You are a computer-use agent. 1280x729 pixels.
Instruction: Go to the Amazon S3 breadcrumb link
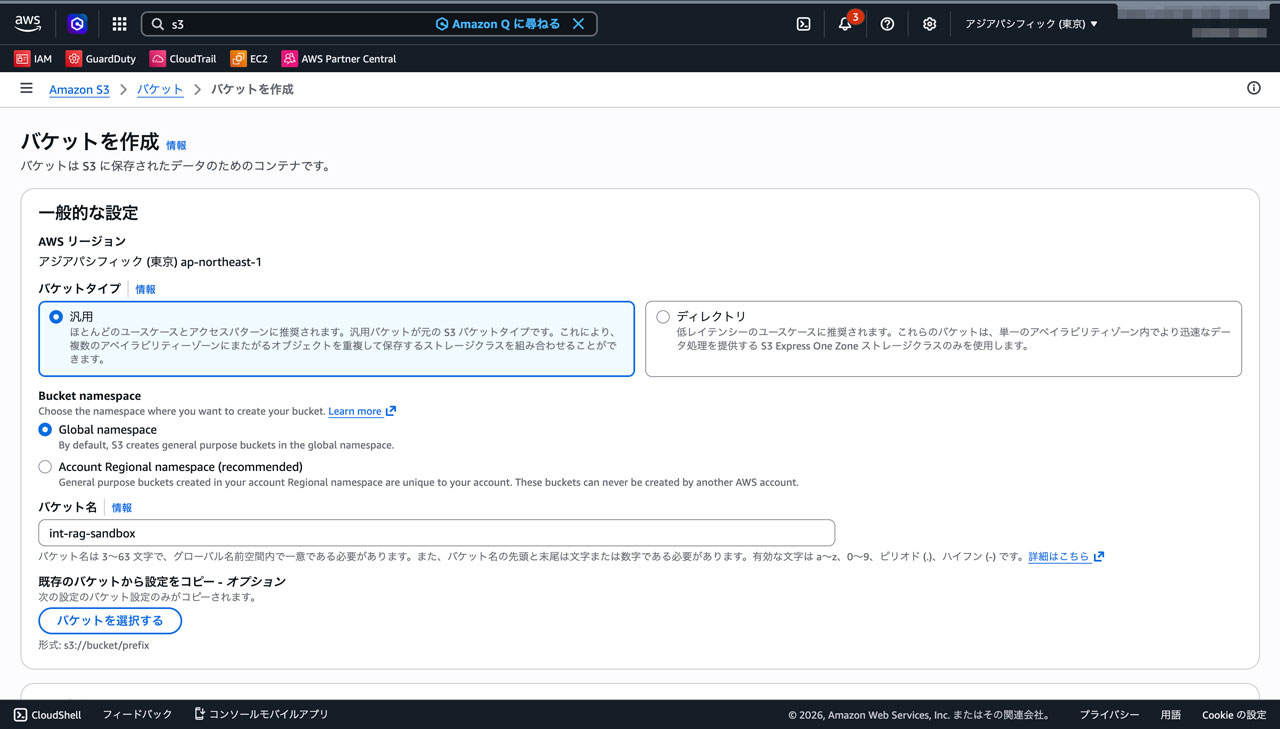click(79, 90)
